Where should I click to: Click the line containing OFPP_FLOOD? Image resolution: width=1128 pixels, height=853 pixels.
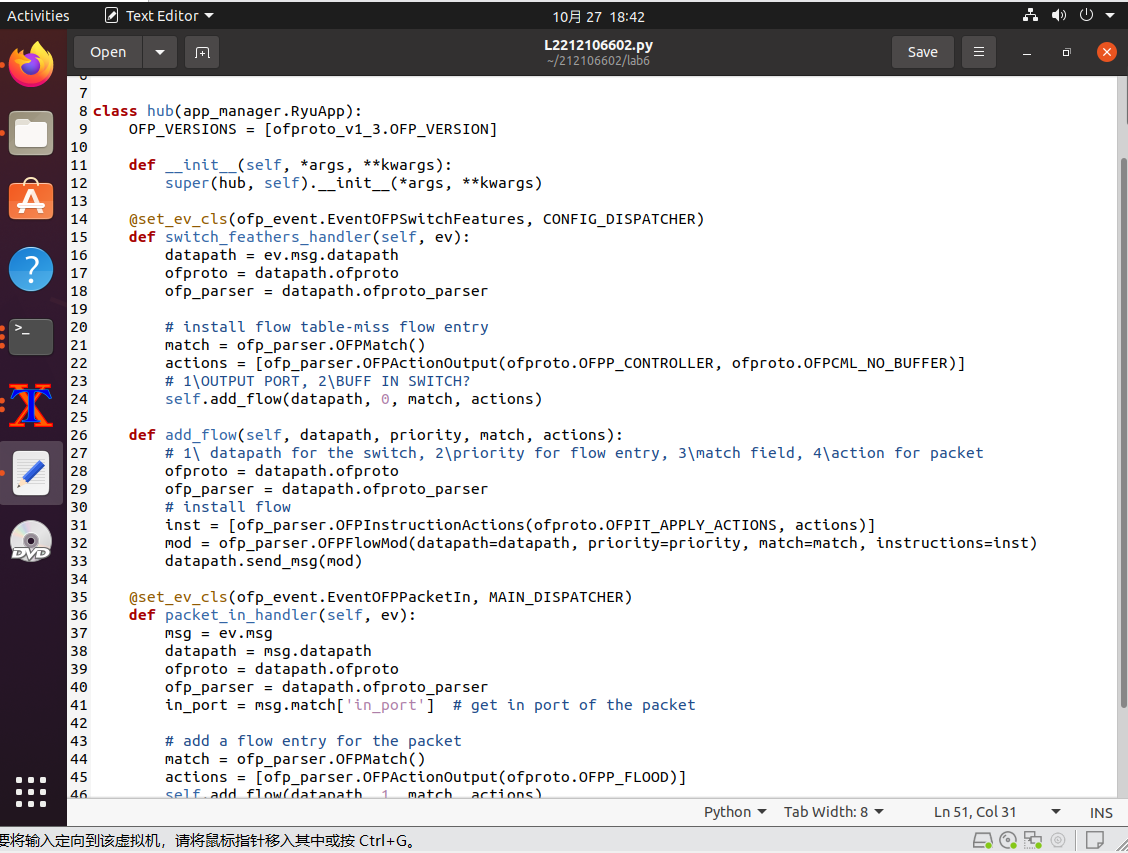(x=425, y=777)
